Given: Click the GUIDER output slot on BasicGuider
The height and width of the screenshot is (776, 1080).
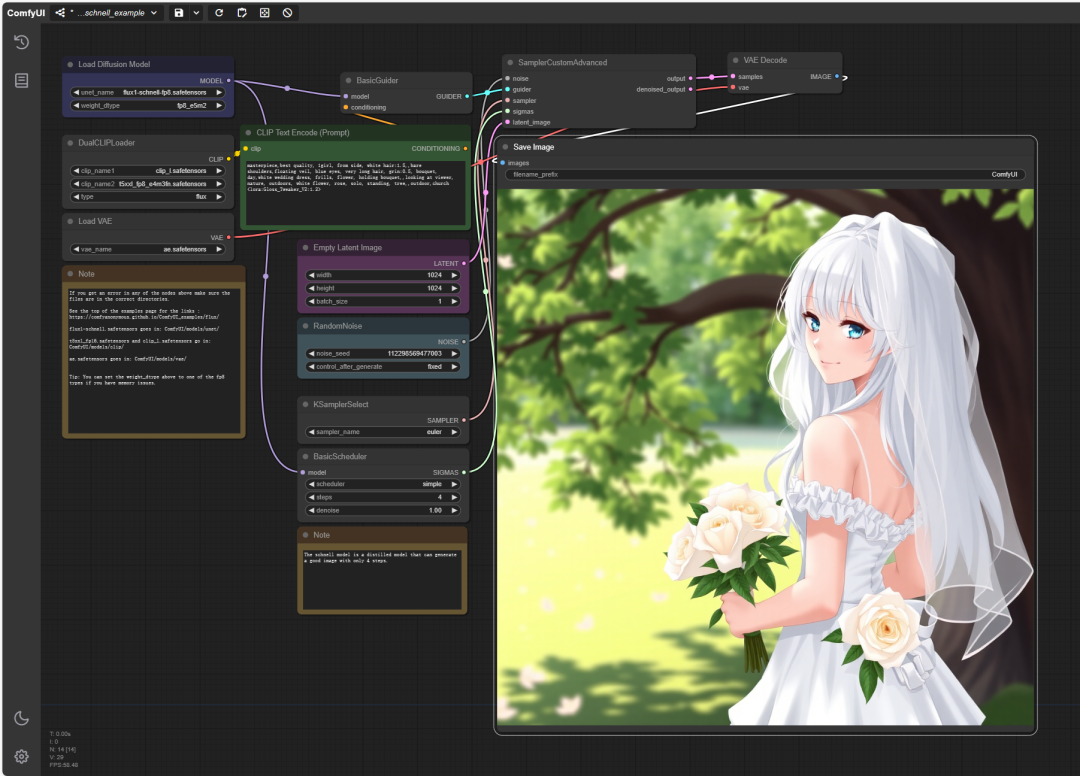Looking at the screenshot, I should click(467, 96).
